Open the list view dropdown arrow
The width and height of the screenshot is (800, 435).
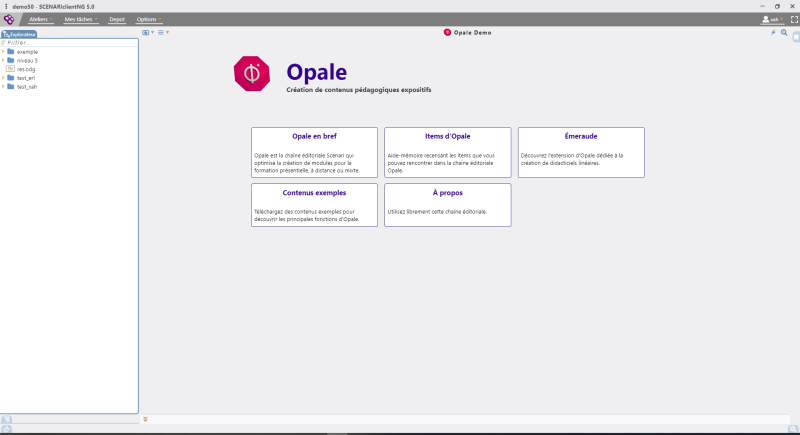[x=167, y=33]
